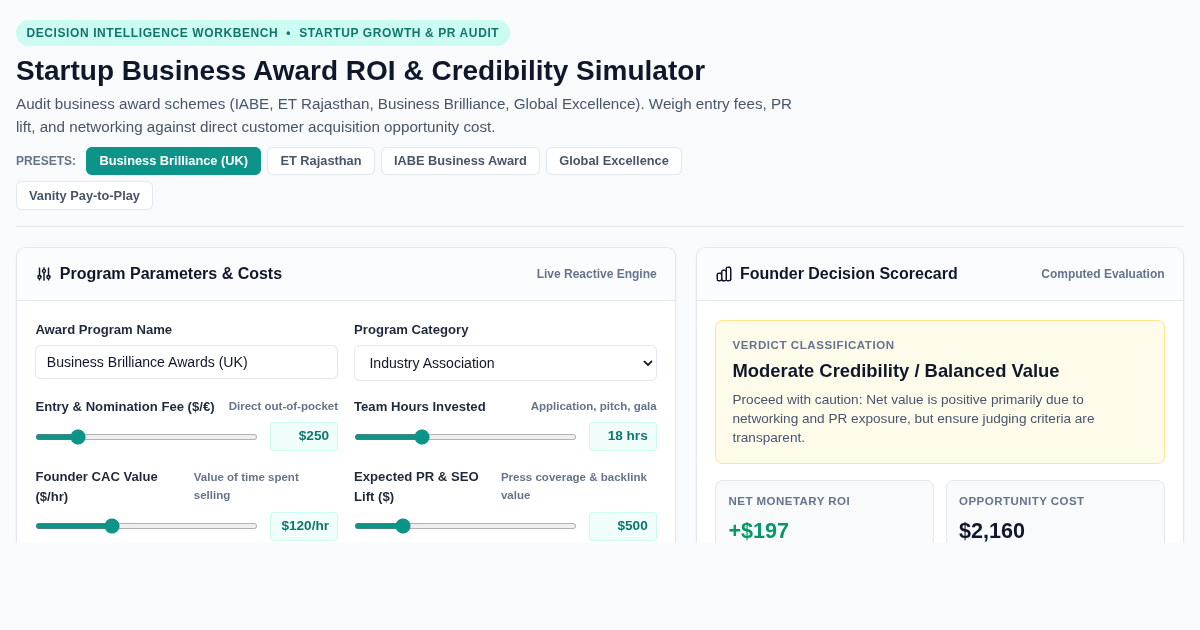Click the Live Reactive Engine label
This screenshot has height=630, width=1200.
pos(597,274)
